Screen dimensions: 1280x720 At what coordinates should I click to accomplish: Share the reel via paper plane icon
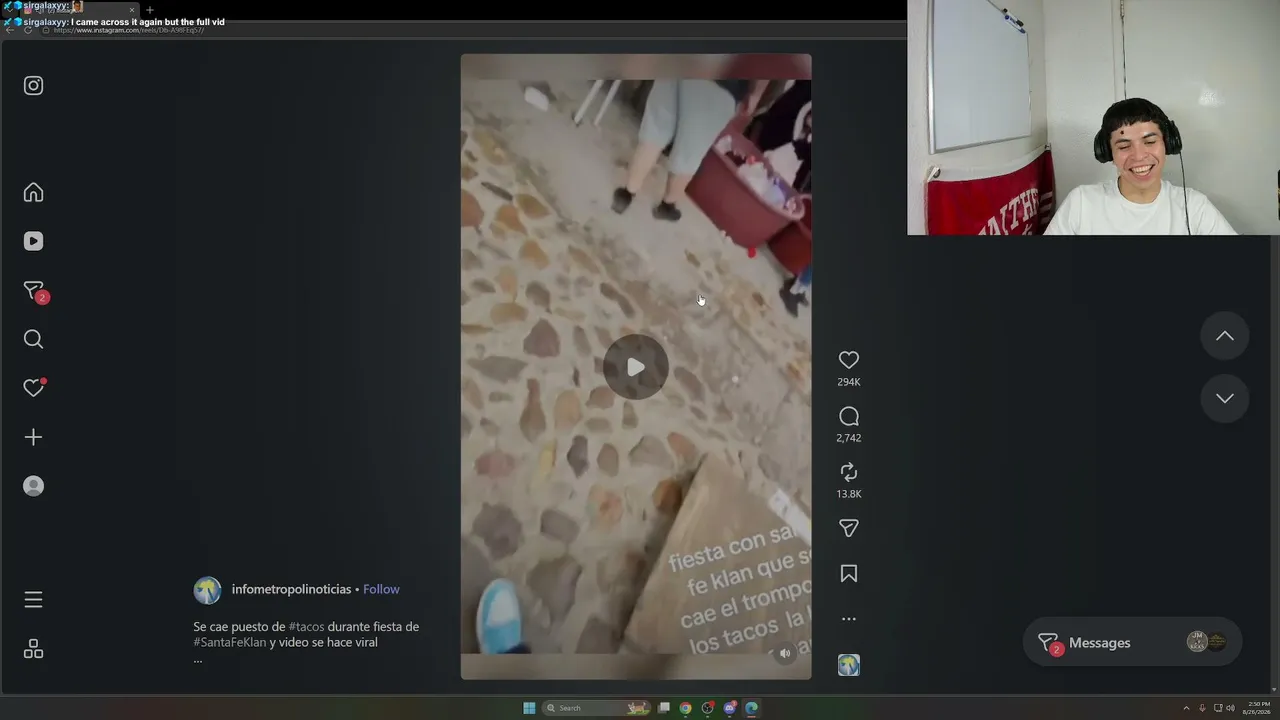[x=849, y=528]
